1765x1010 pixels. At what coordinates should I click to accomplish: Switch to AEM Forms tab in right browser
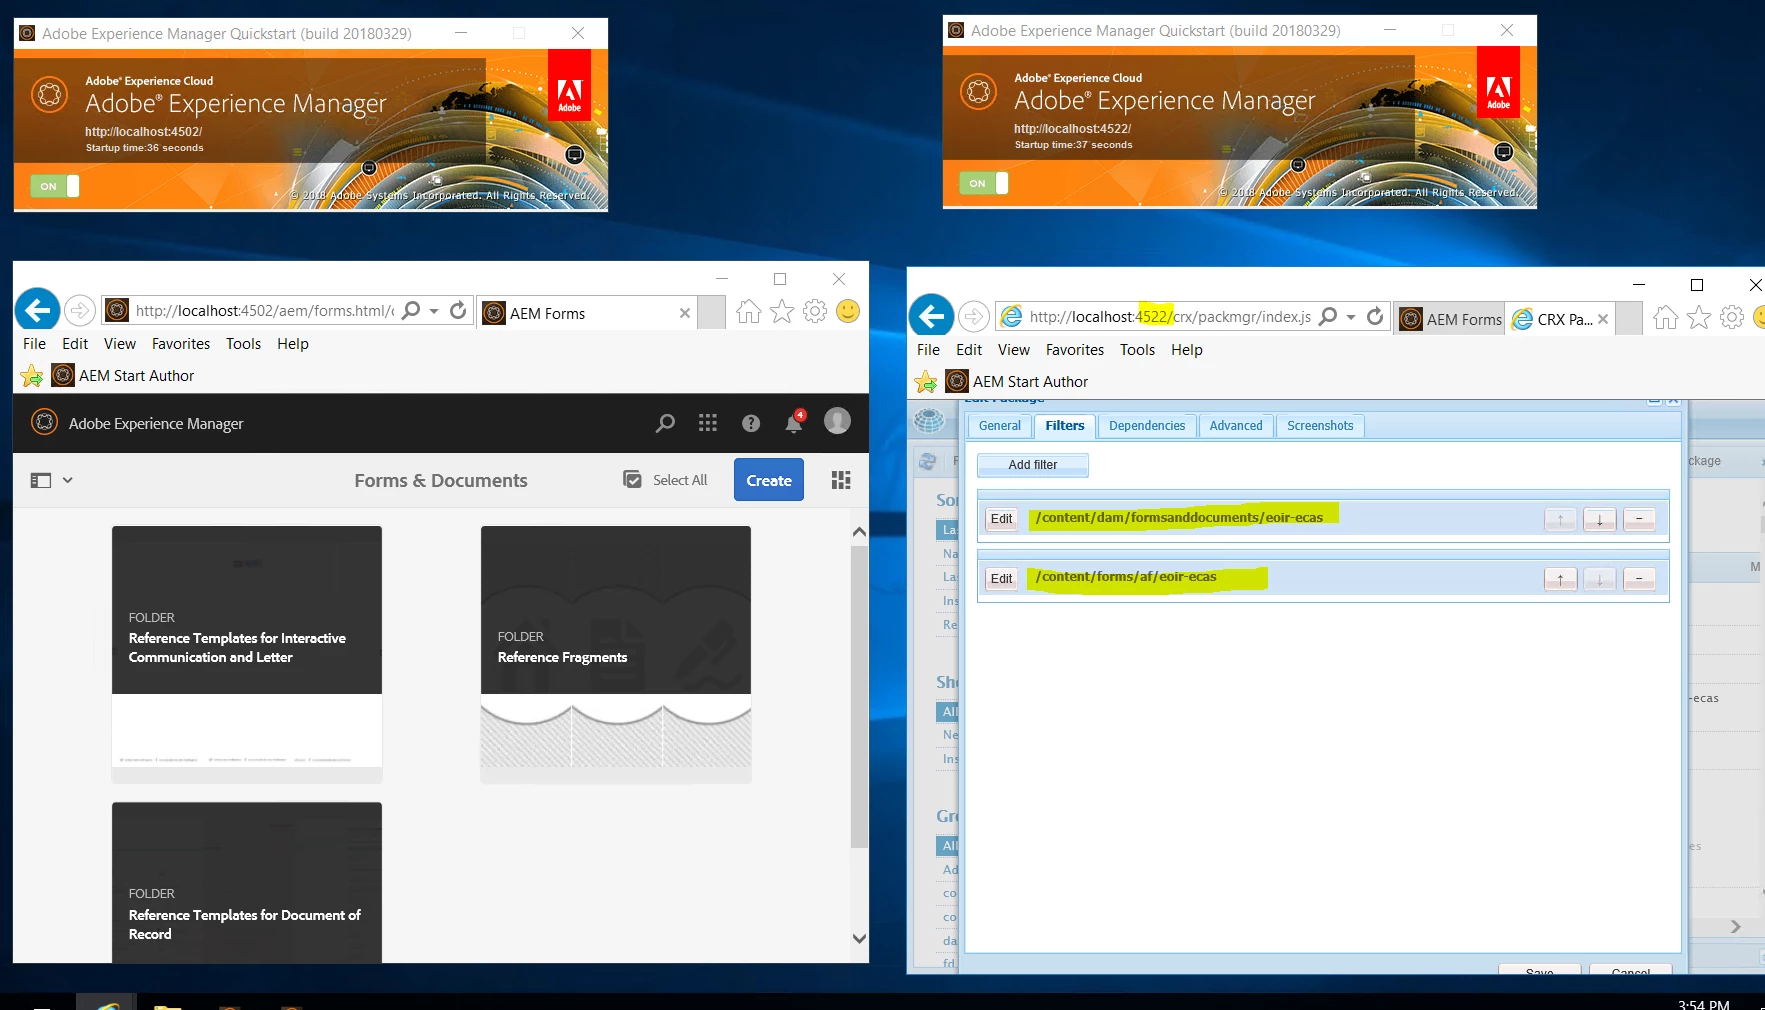click(1451, 319)
